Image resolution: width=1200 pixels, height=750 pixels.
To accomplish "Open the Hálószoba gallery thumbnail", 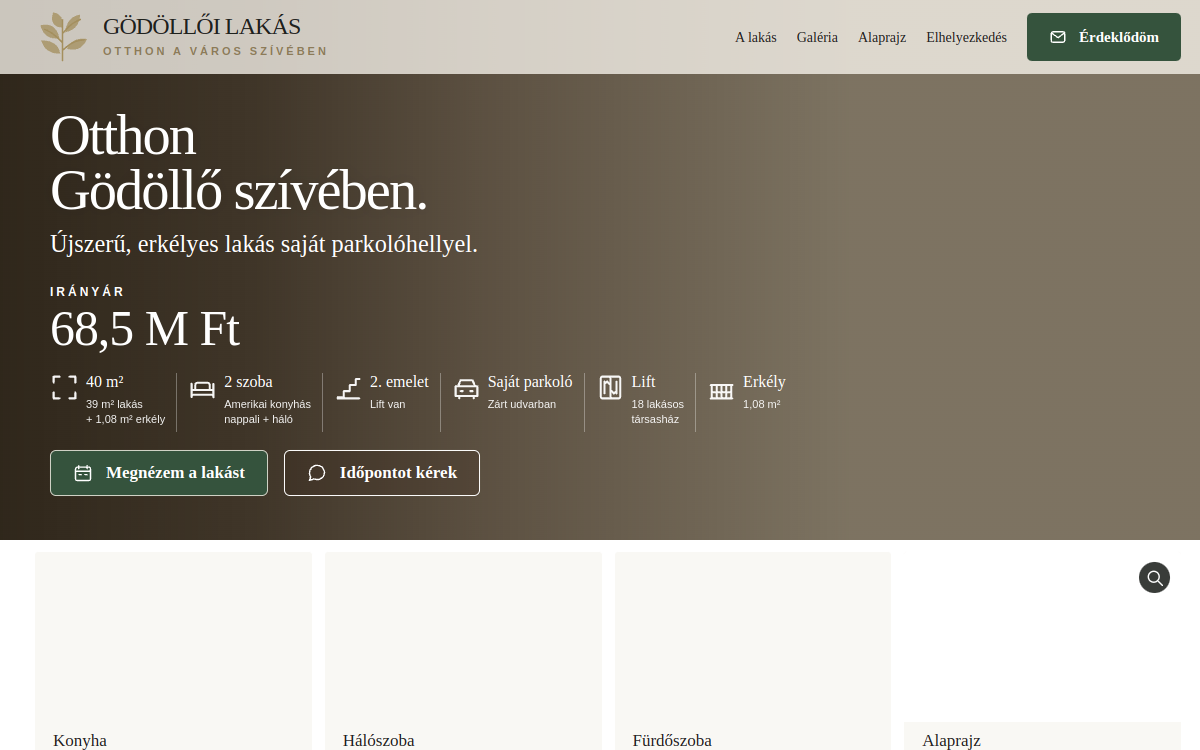I will click(x=463, y=651).
